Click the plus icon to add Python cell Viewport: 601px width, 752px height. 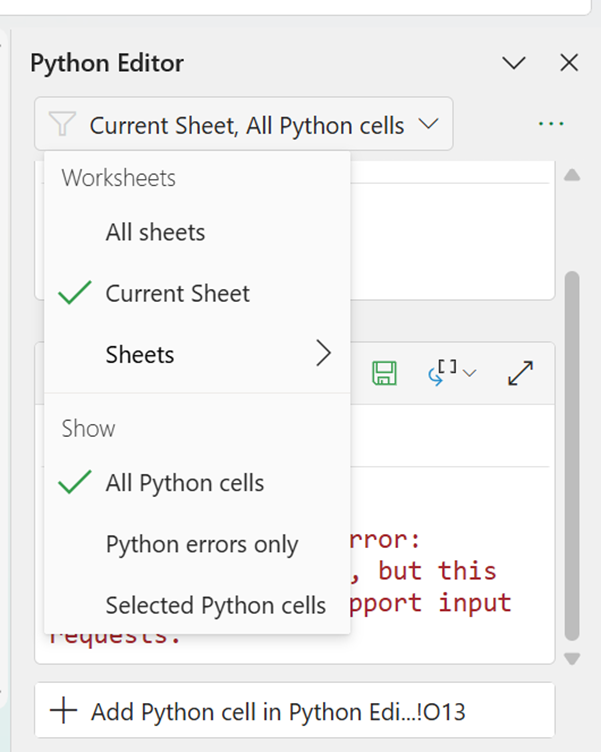[x=63, y=712]
